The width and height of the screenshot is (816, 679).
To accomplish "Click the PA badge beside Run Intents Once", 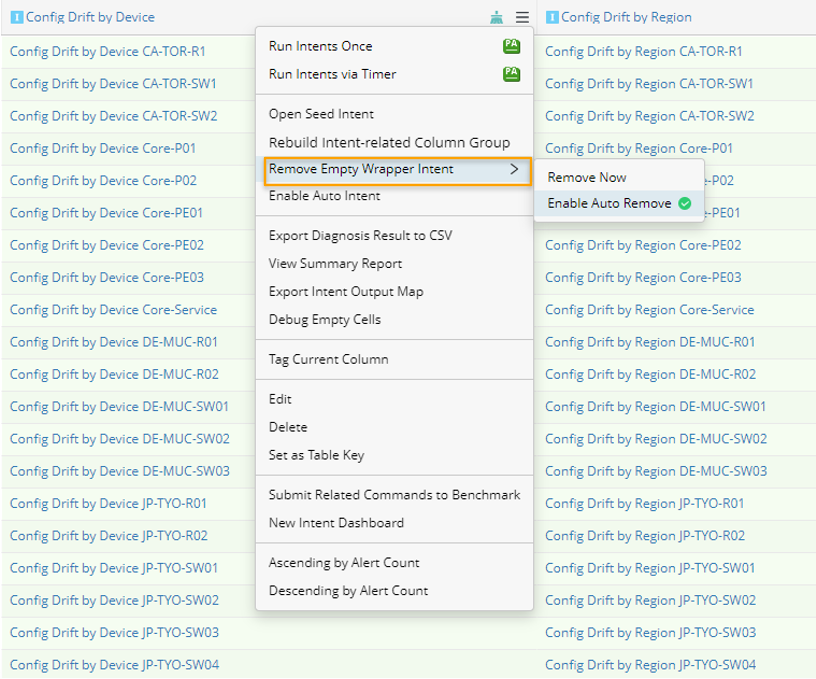I will tap(511, 46).
